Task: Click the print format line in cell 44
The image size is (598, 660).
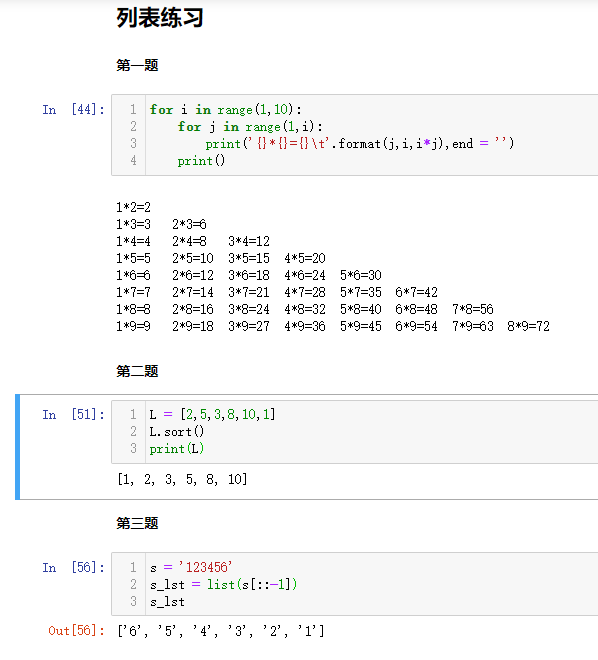Action: click(360, 144)
